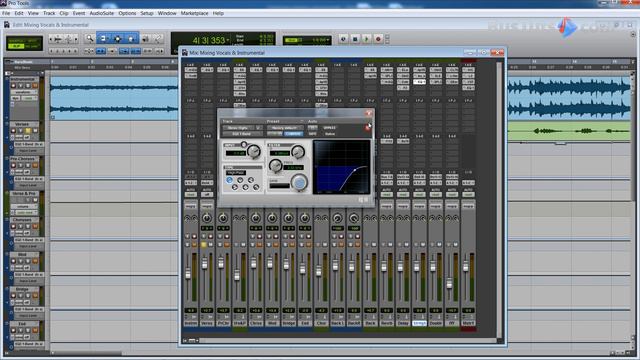Open the factory default preset dropdown

coord(285,128)
